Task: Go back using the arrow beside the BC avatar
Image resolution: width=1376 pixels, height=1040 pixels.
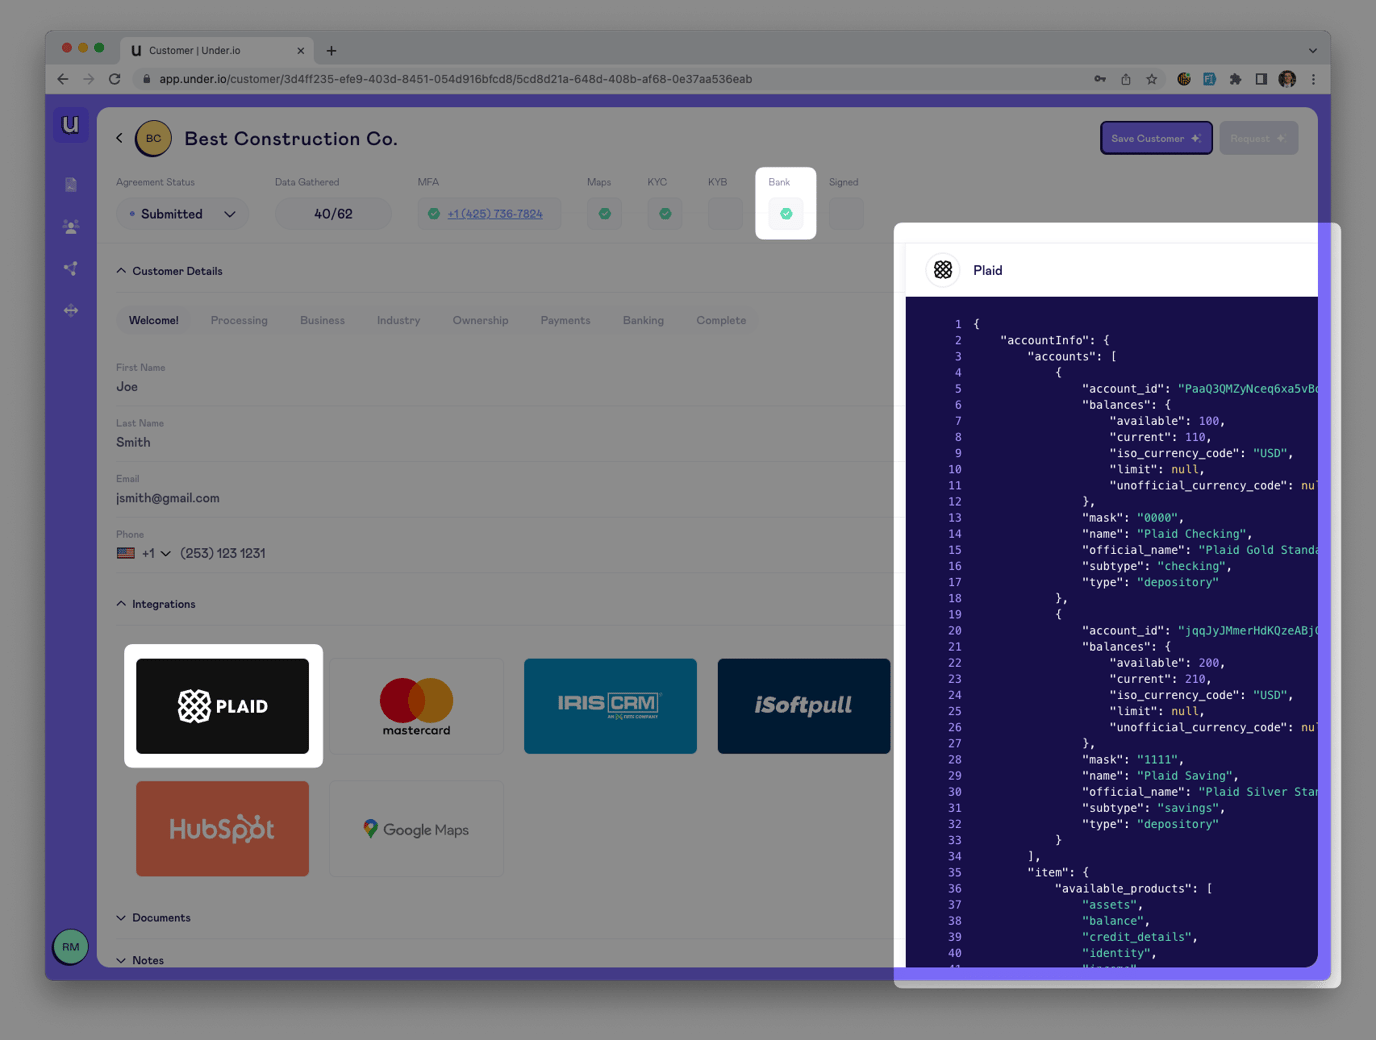Action: click(x=120, y=138)
